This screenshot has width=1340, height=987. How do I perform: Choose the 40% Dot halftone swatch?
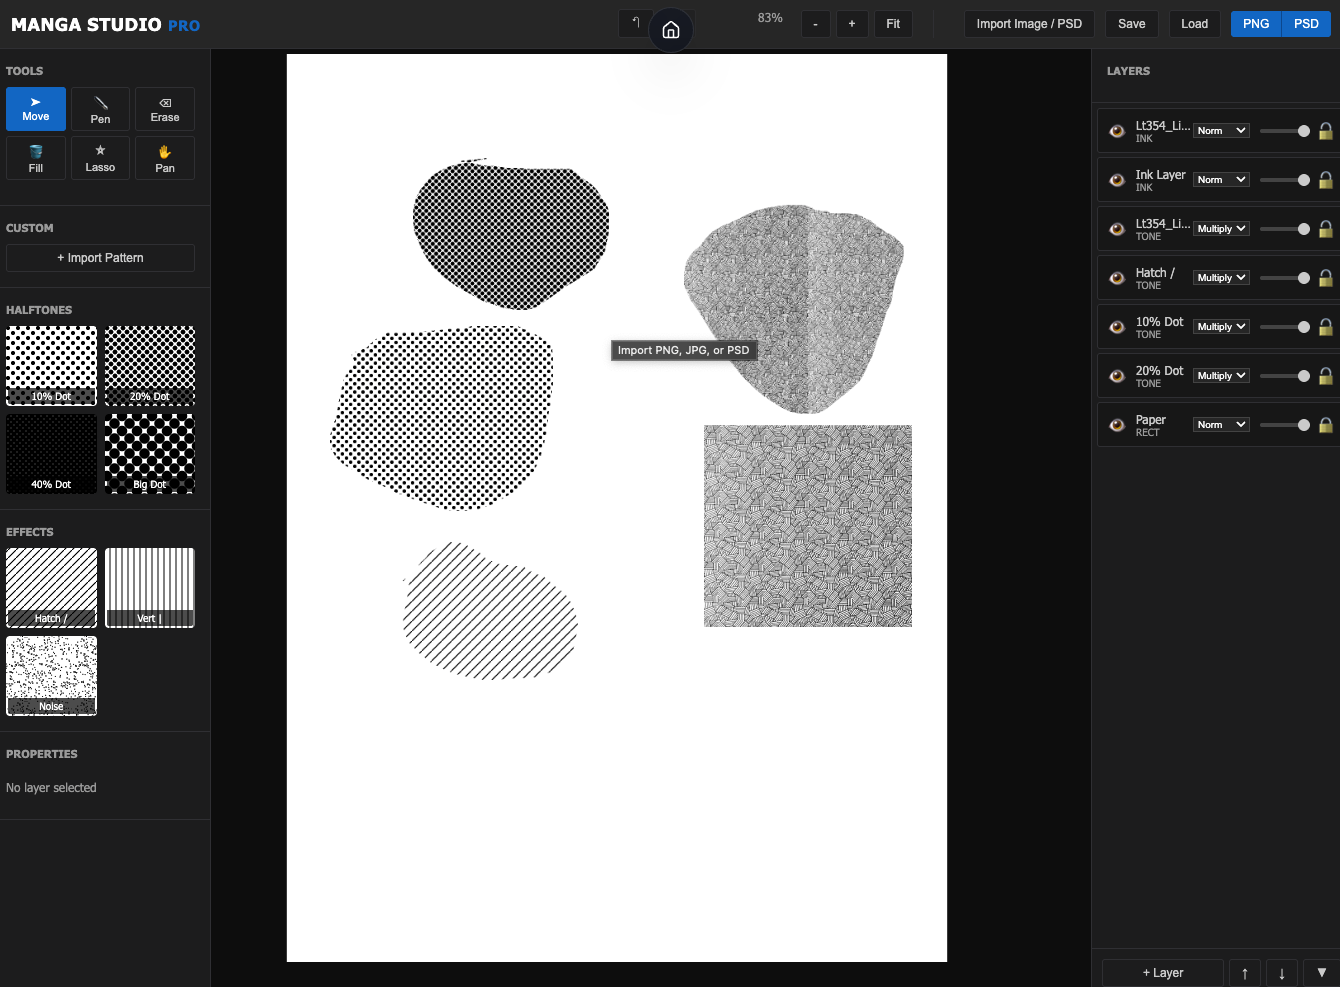(x=51, y=454)
